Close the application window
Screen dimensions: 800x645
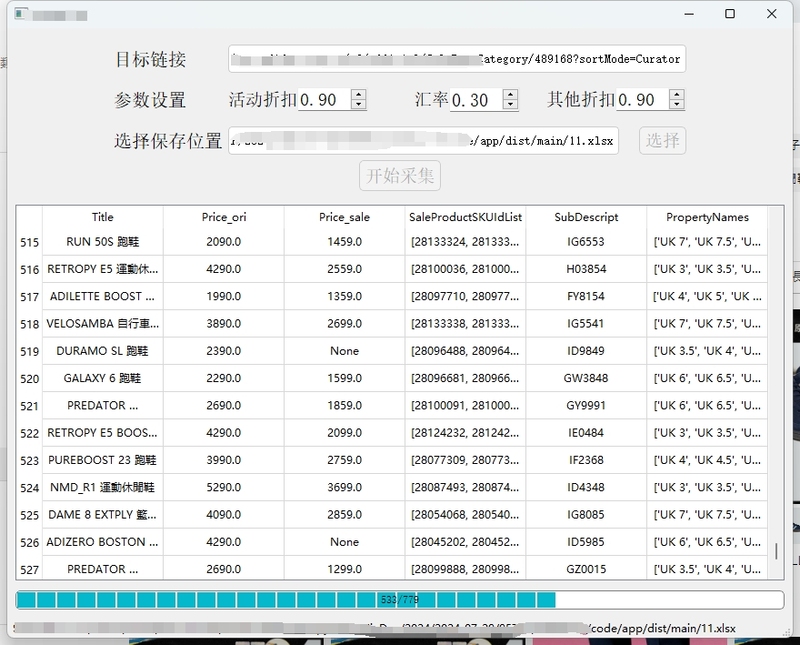[x=771, y=14]
